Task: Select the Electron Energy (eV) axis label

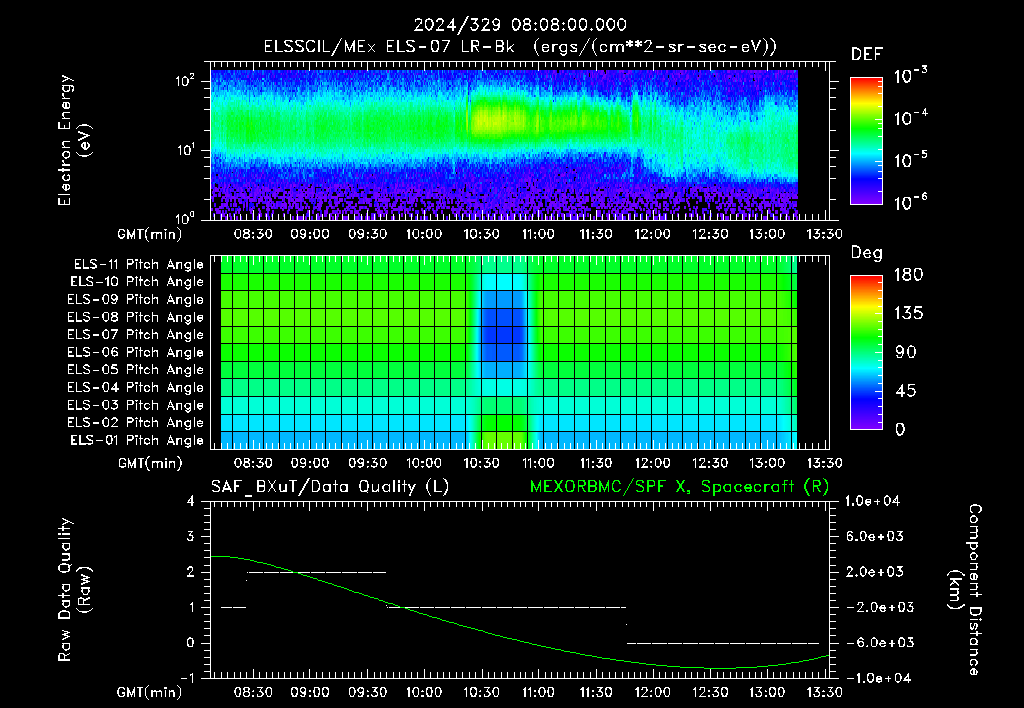Action: [74, 140]
